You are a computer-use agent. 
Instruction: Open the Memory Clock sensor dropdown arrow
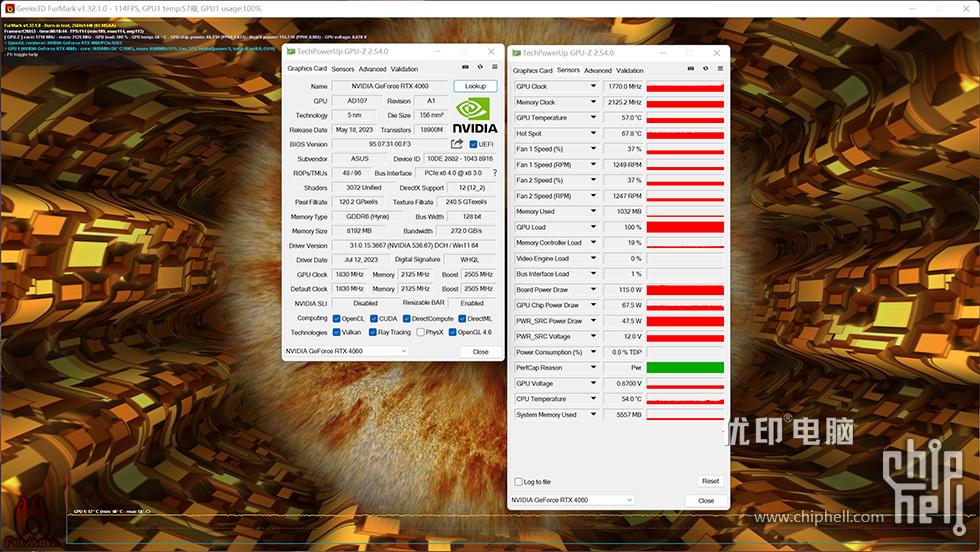coord(593,102)
